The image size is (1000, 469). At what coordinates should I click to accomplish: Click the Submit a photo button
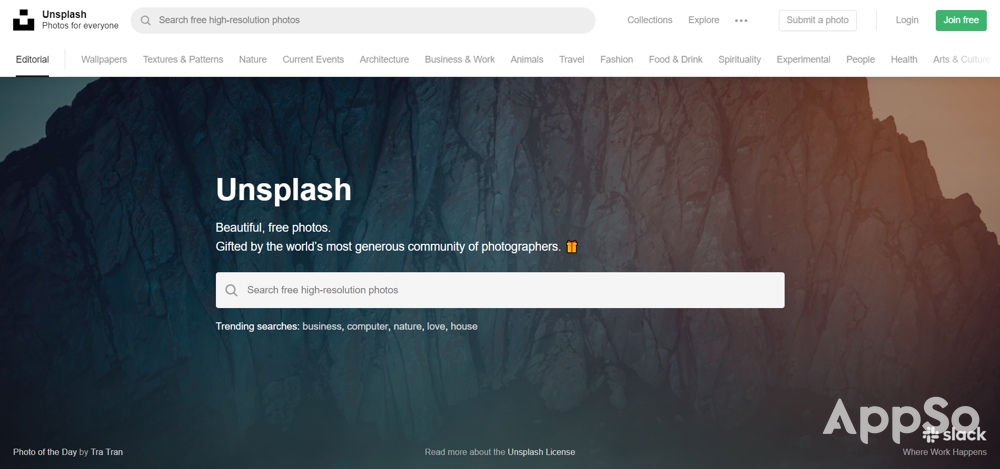pos(817,20)
